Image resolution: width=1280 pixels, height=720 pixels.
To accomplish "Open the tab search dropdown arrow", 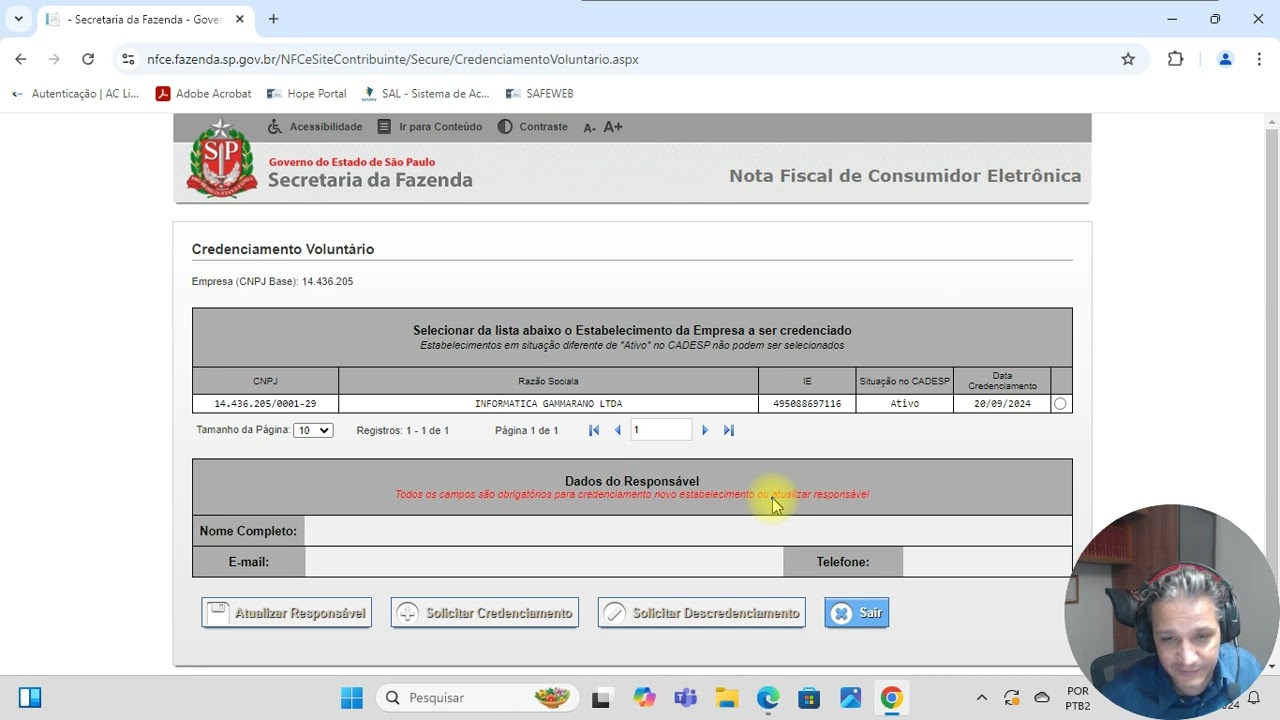I will point(18,19).
